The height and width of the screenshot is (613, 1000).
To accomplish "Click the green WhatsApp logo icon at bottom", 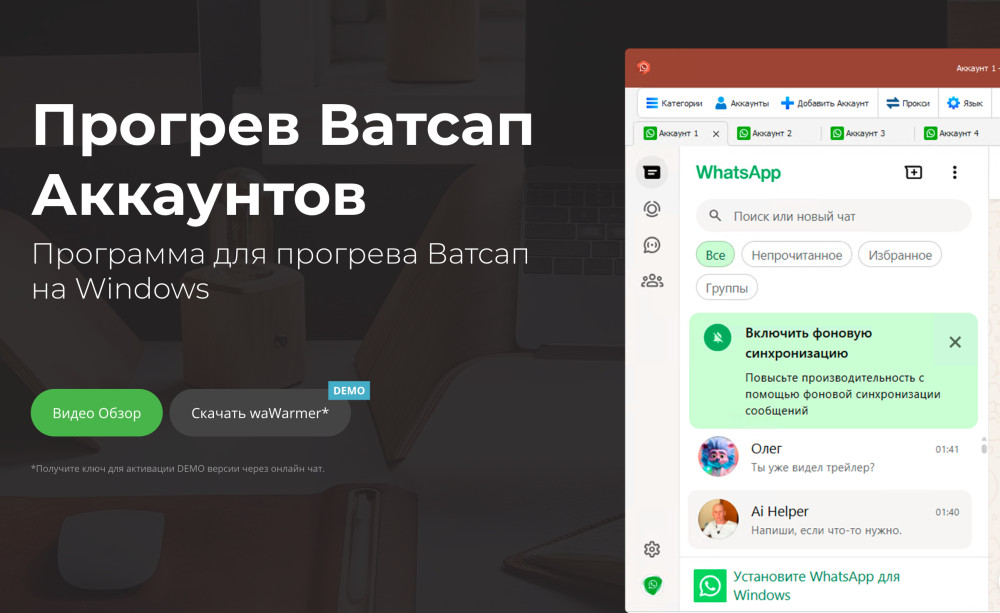I will click(x=710, y=586).
